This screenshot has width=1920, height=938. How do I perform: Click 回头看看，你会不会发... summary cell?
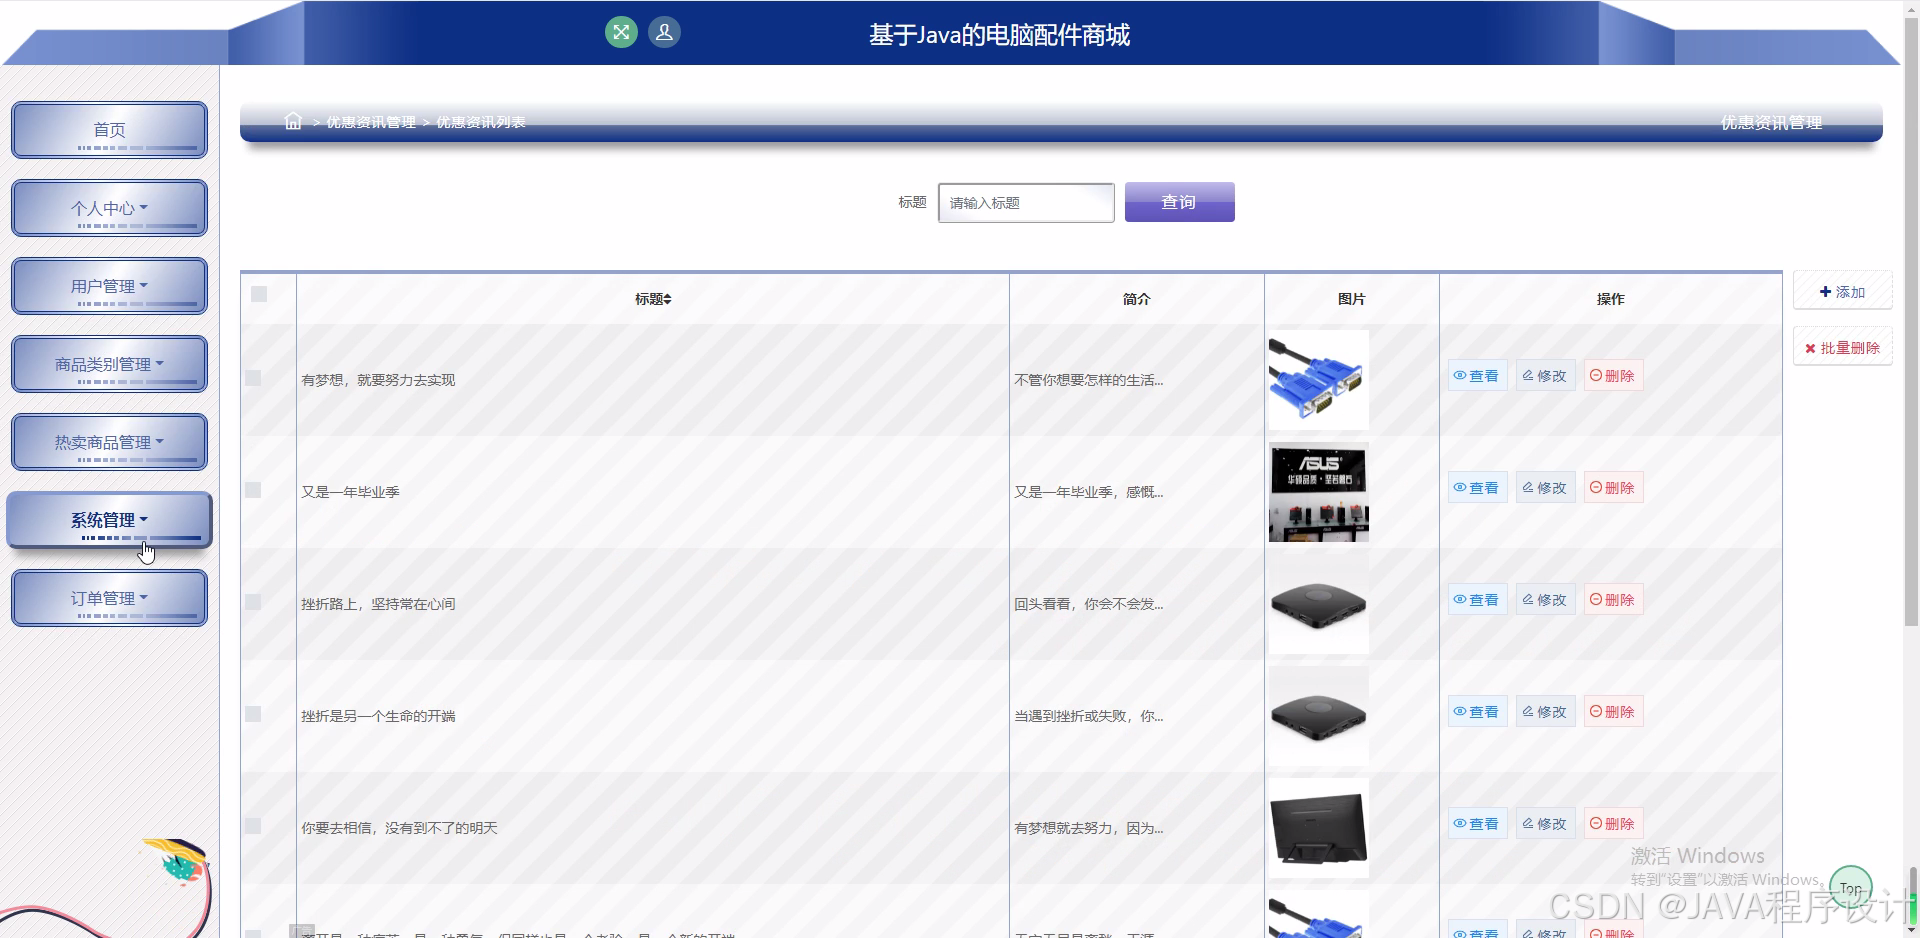tap(1088, 604)
